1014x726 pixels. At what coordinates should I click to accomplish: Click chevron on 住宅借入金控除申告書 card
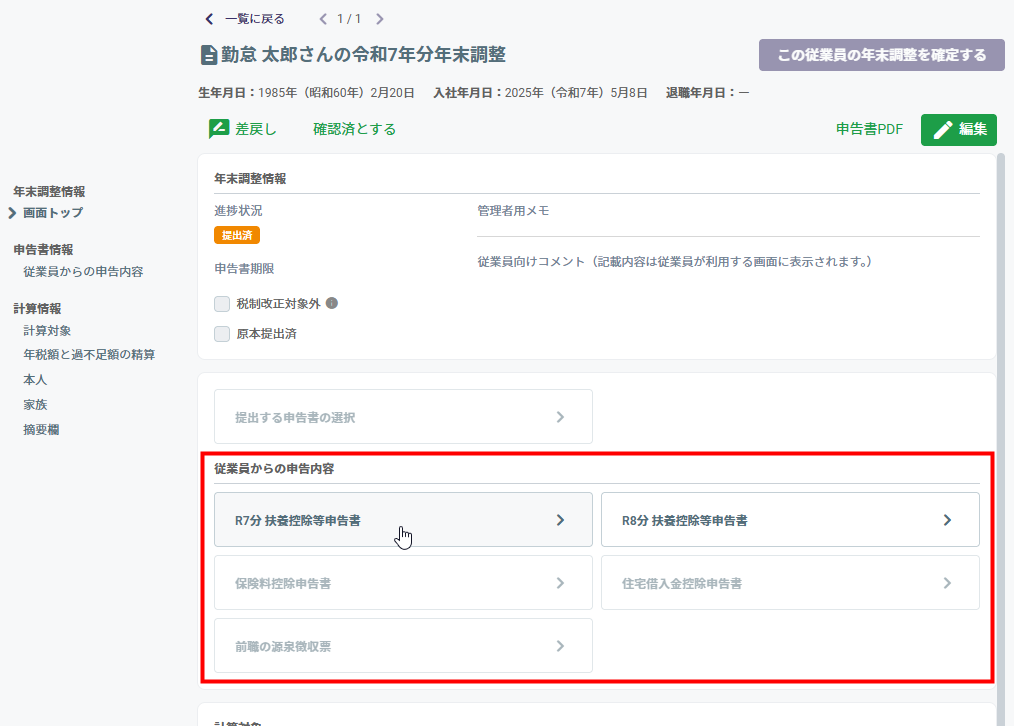[x=947, y=583]
